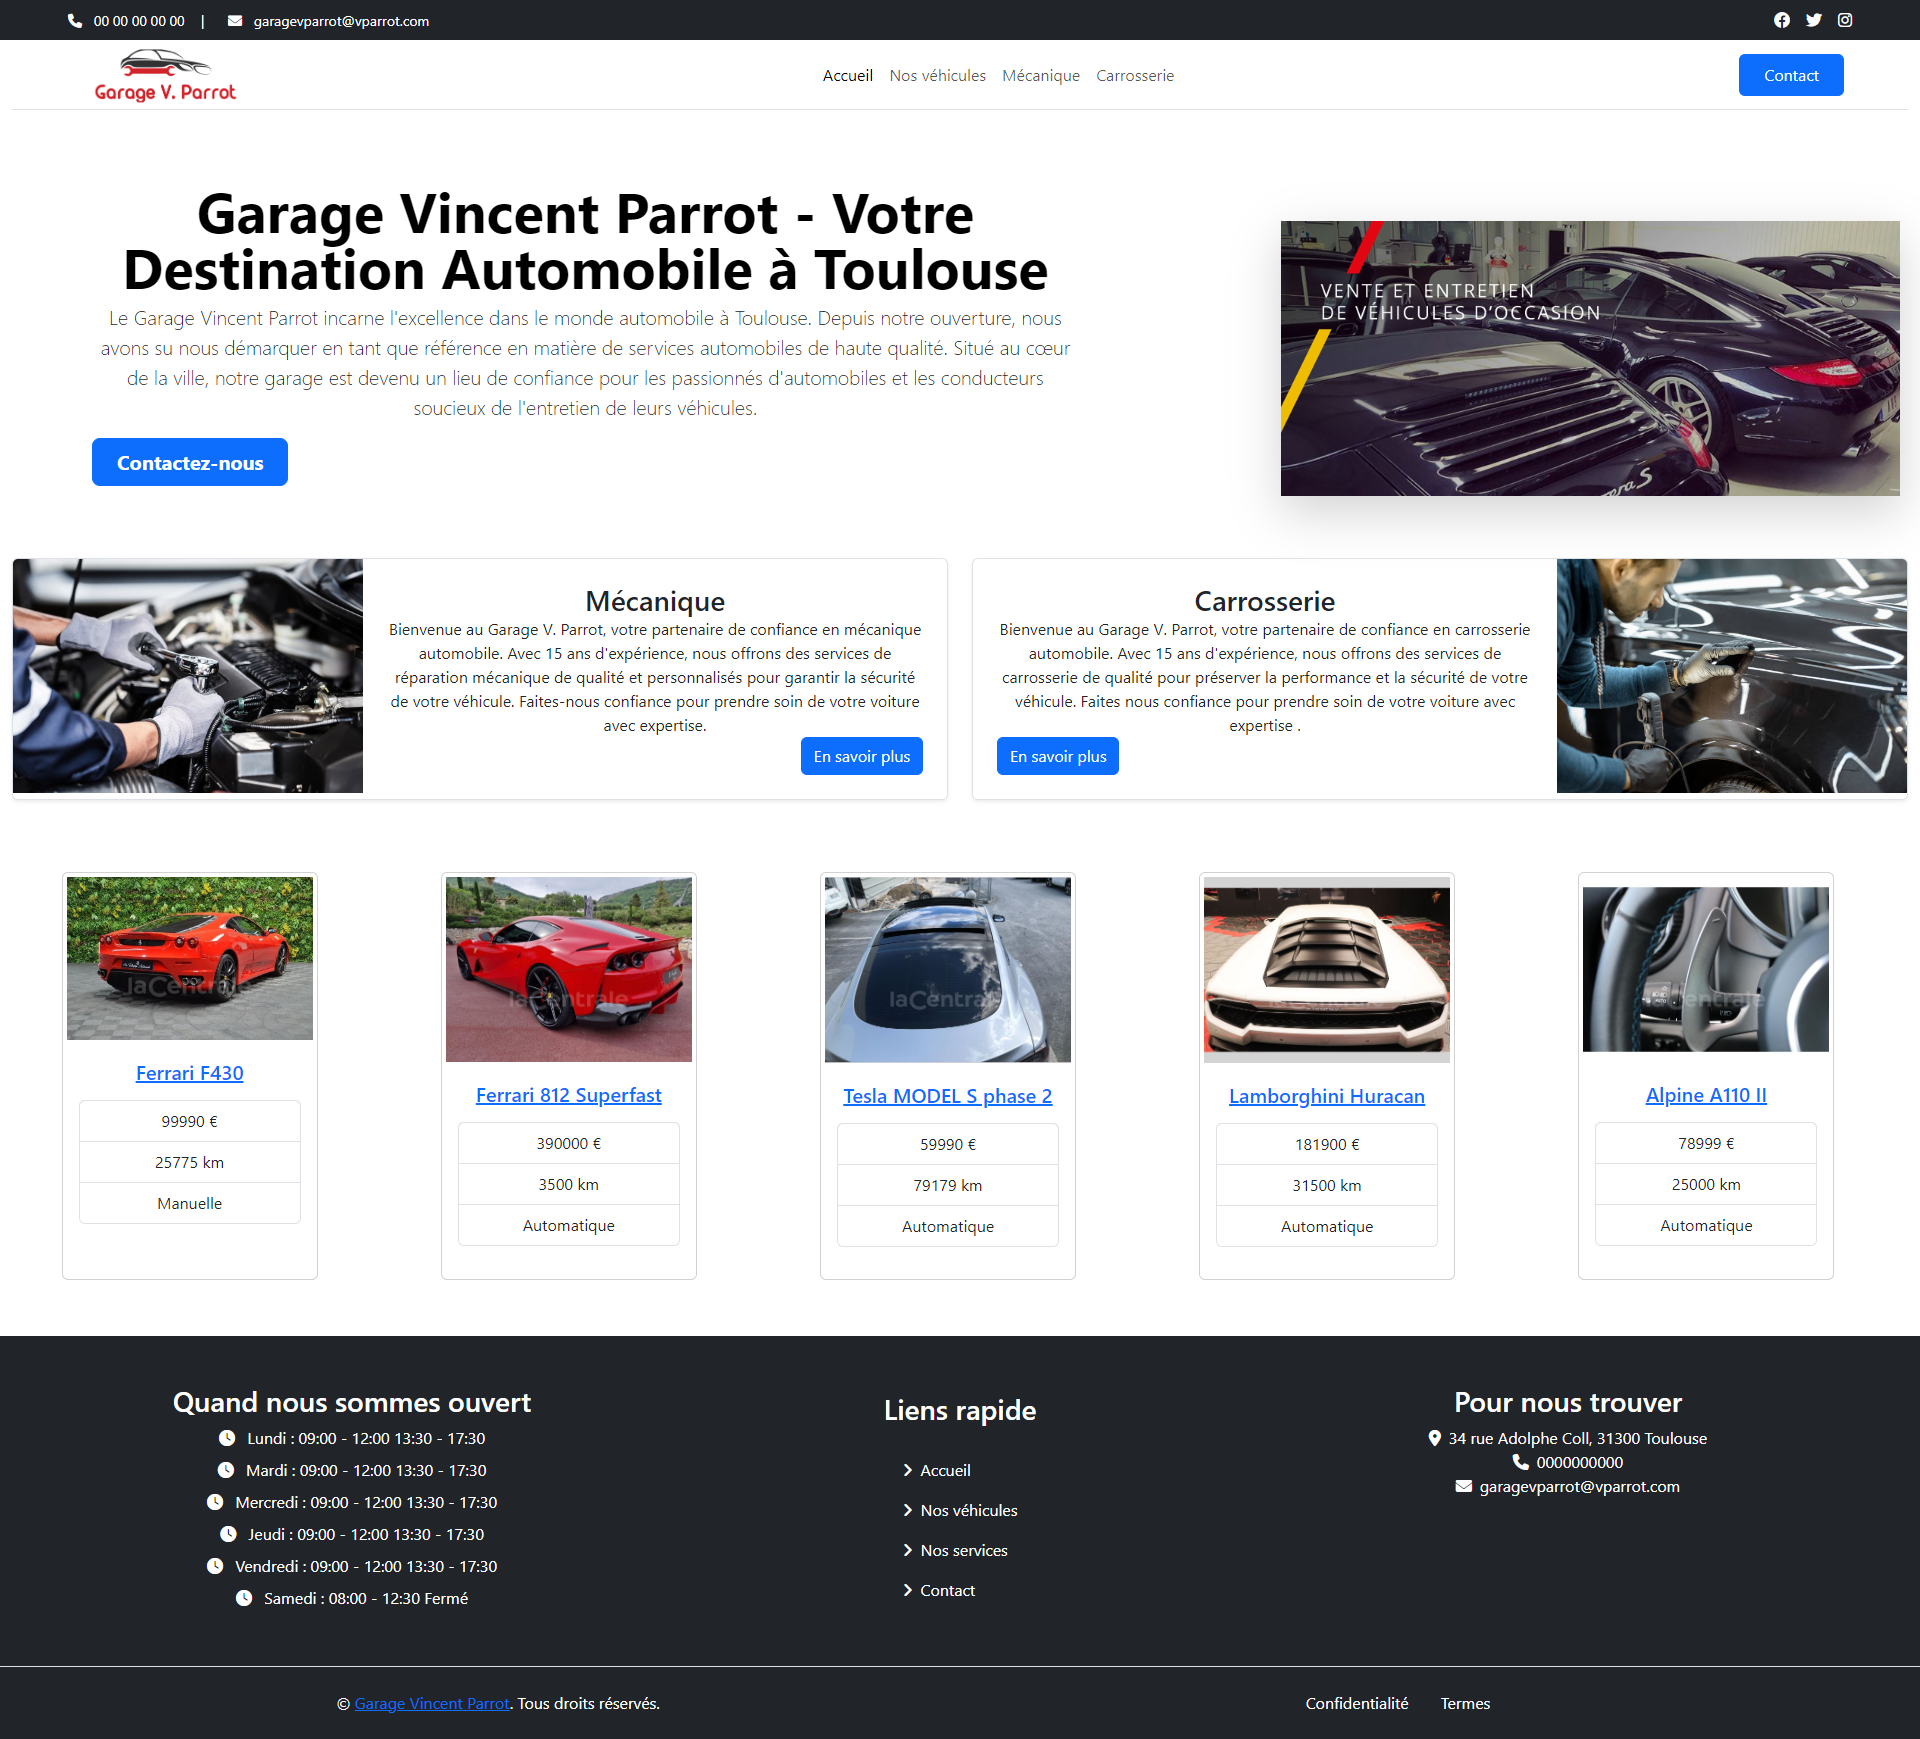Open the Confidentialité footer link
The image size is (1920, 1739).
point(1356,1703)
